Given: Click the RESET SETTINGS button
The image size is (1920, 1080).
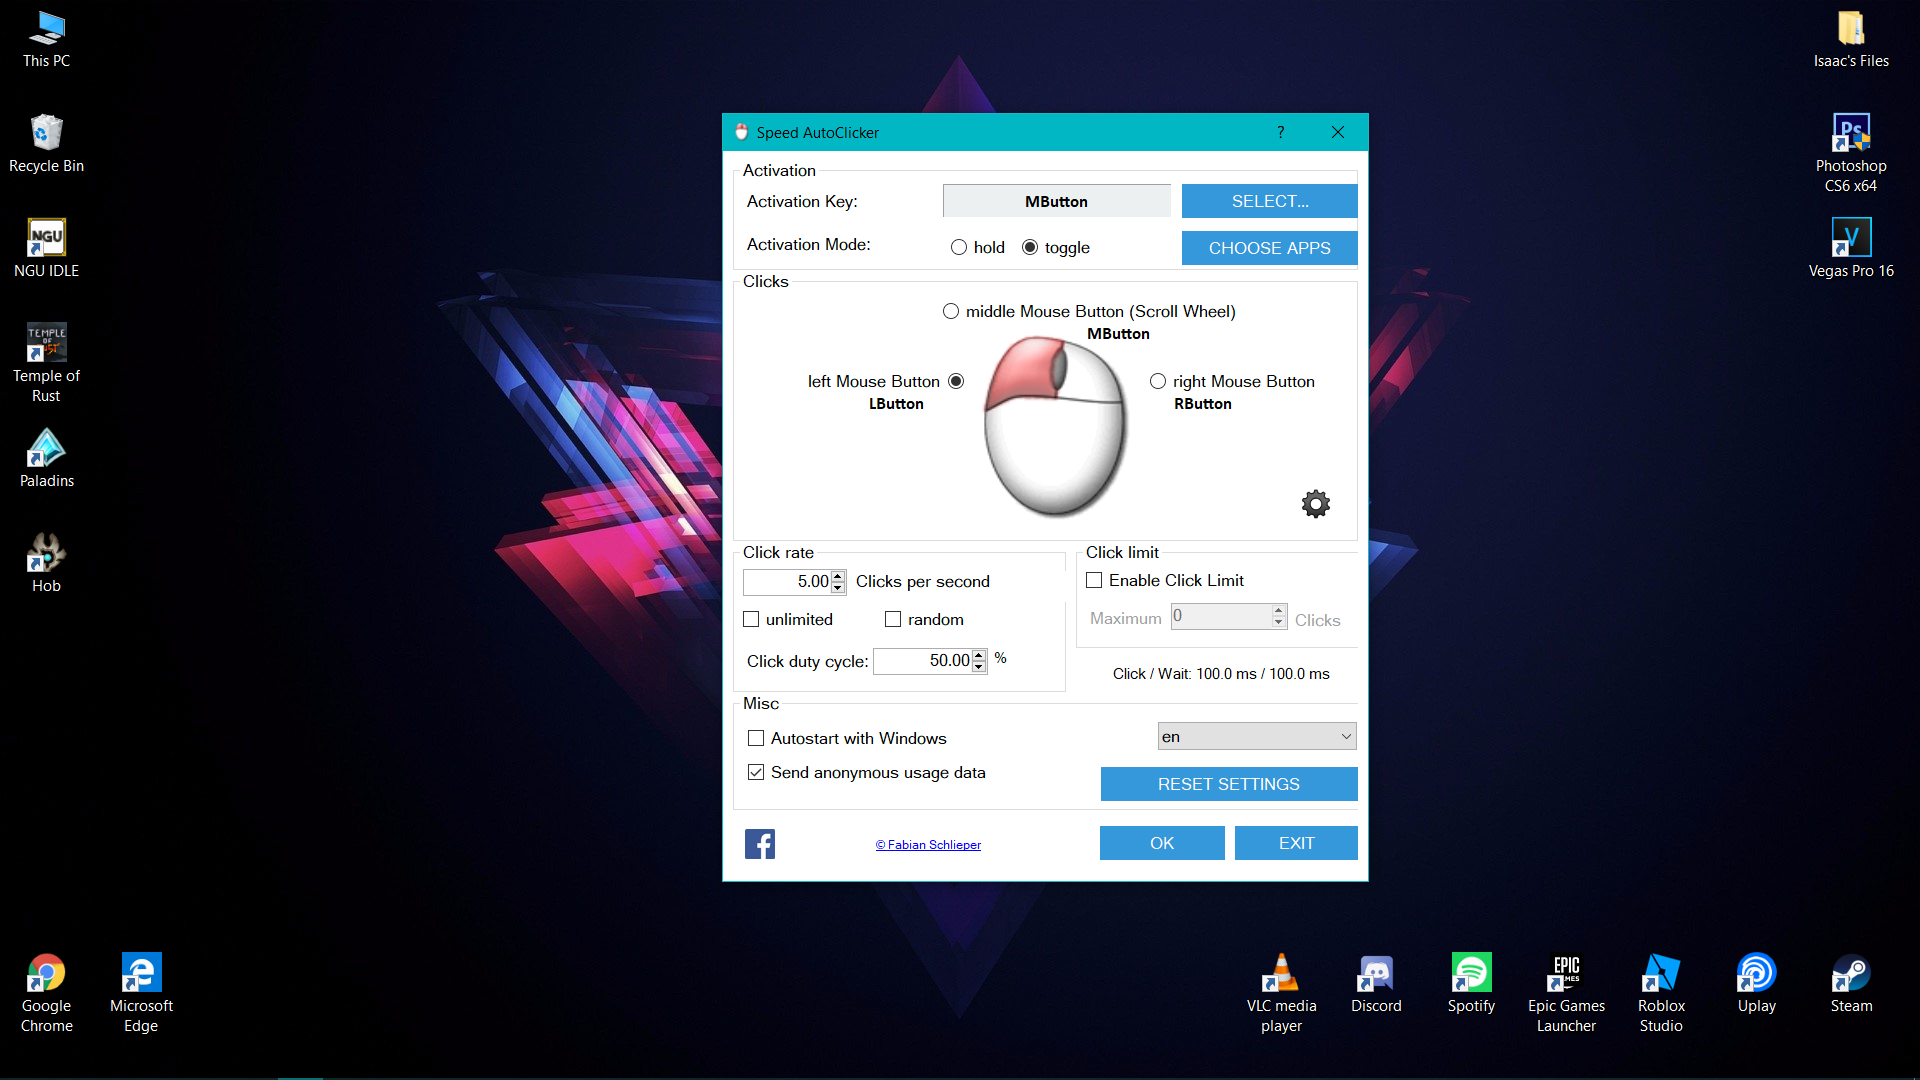Looking at the screenshot, I should (1228, 783).
